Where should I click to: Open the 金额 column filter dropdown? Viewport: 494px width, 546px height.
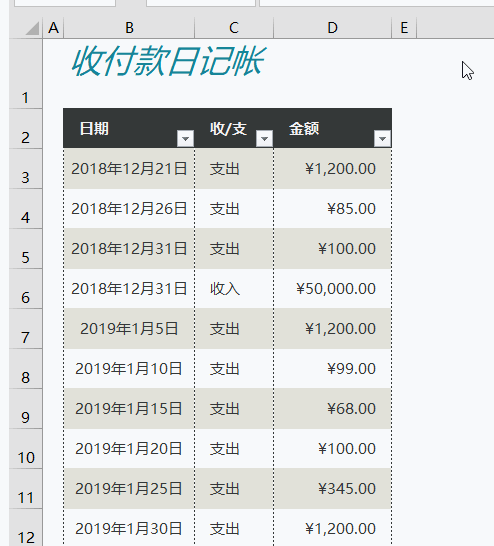(x=382, y=139)
